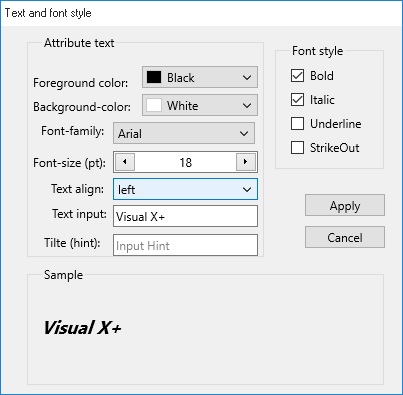Enable the StrikeOut checkbox

pyautogui.click(x=297, y=148)
